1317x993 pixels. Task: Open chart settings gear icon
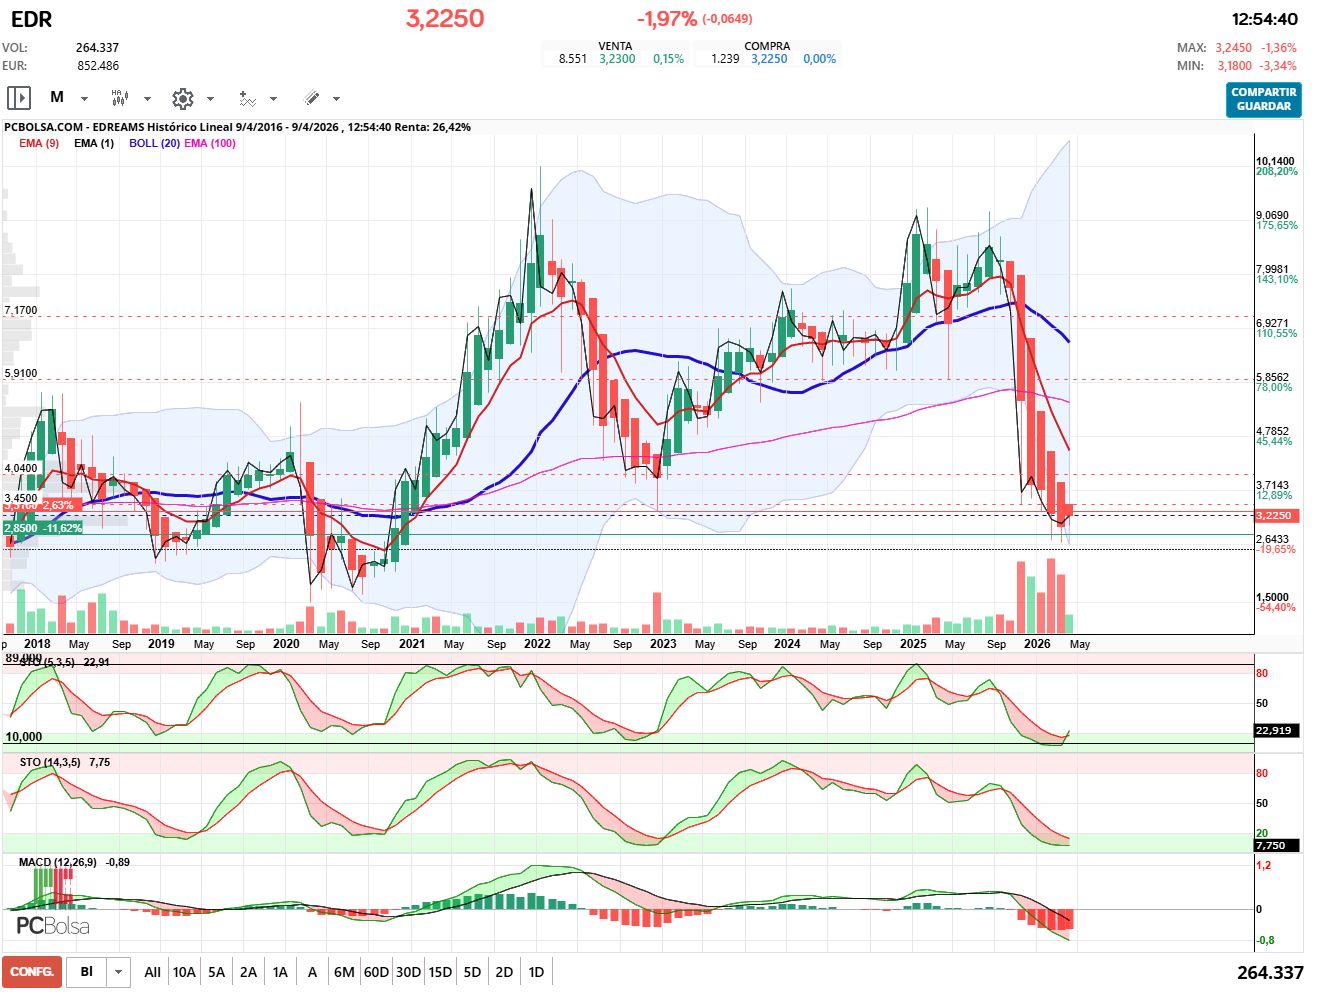pos(182,98)
